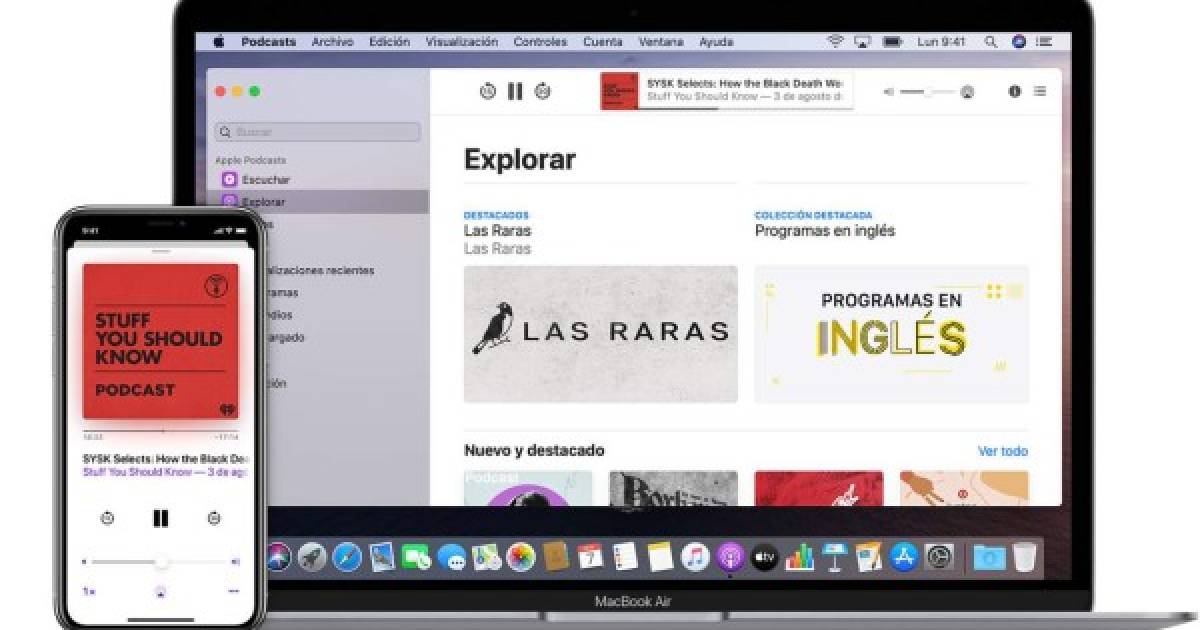Viewport: 1200px width, 630px height.
Task: Open episode info icon in Mac toolbar
Action: (x=1015, y=91)
